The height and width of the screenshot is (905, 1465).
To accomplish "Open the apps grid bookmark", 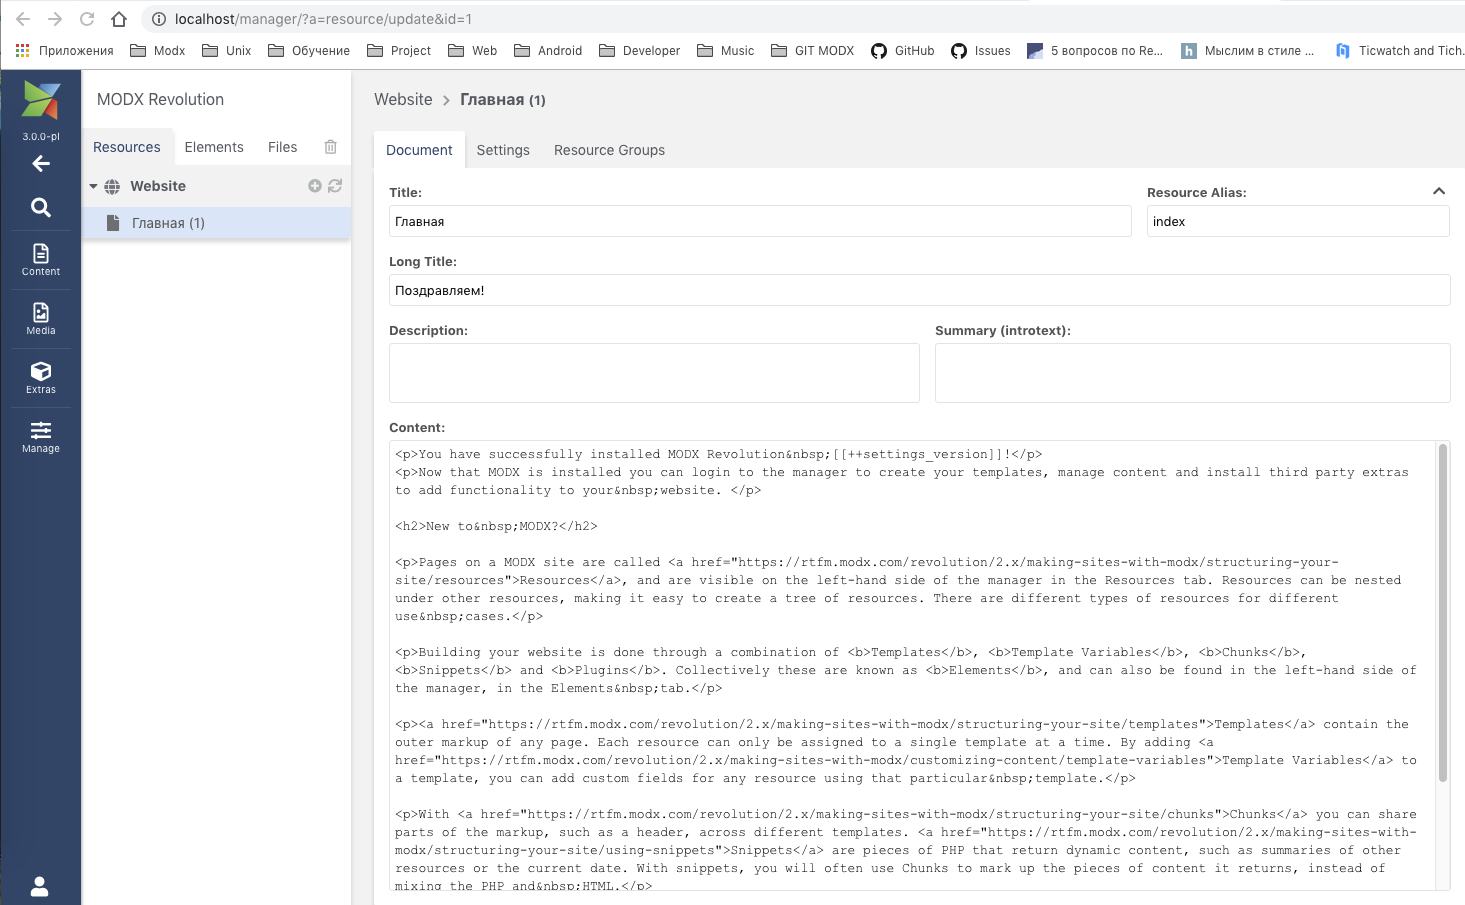I will [22, 50].
